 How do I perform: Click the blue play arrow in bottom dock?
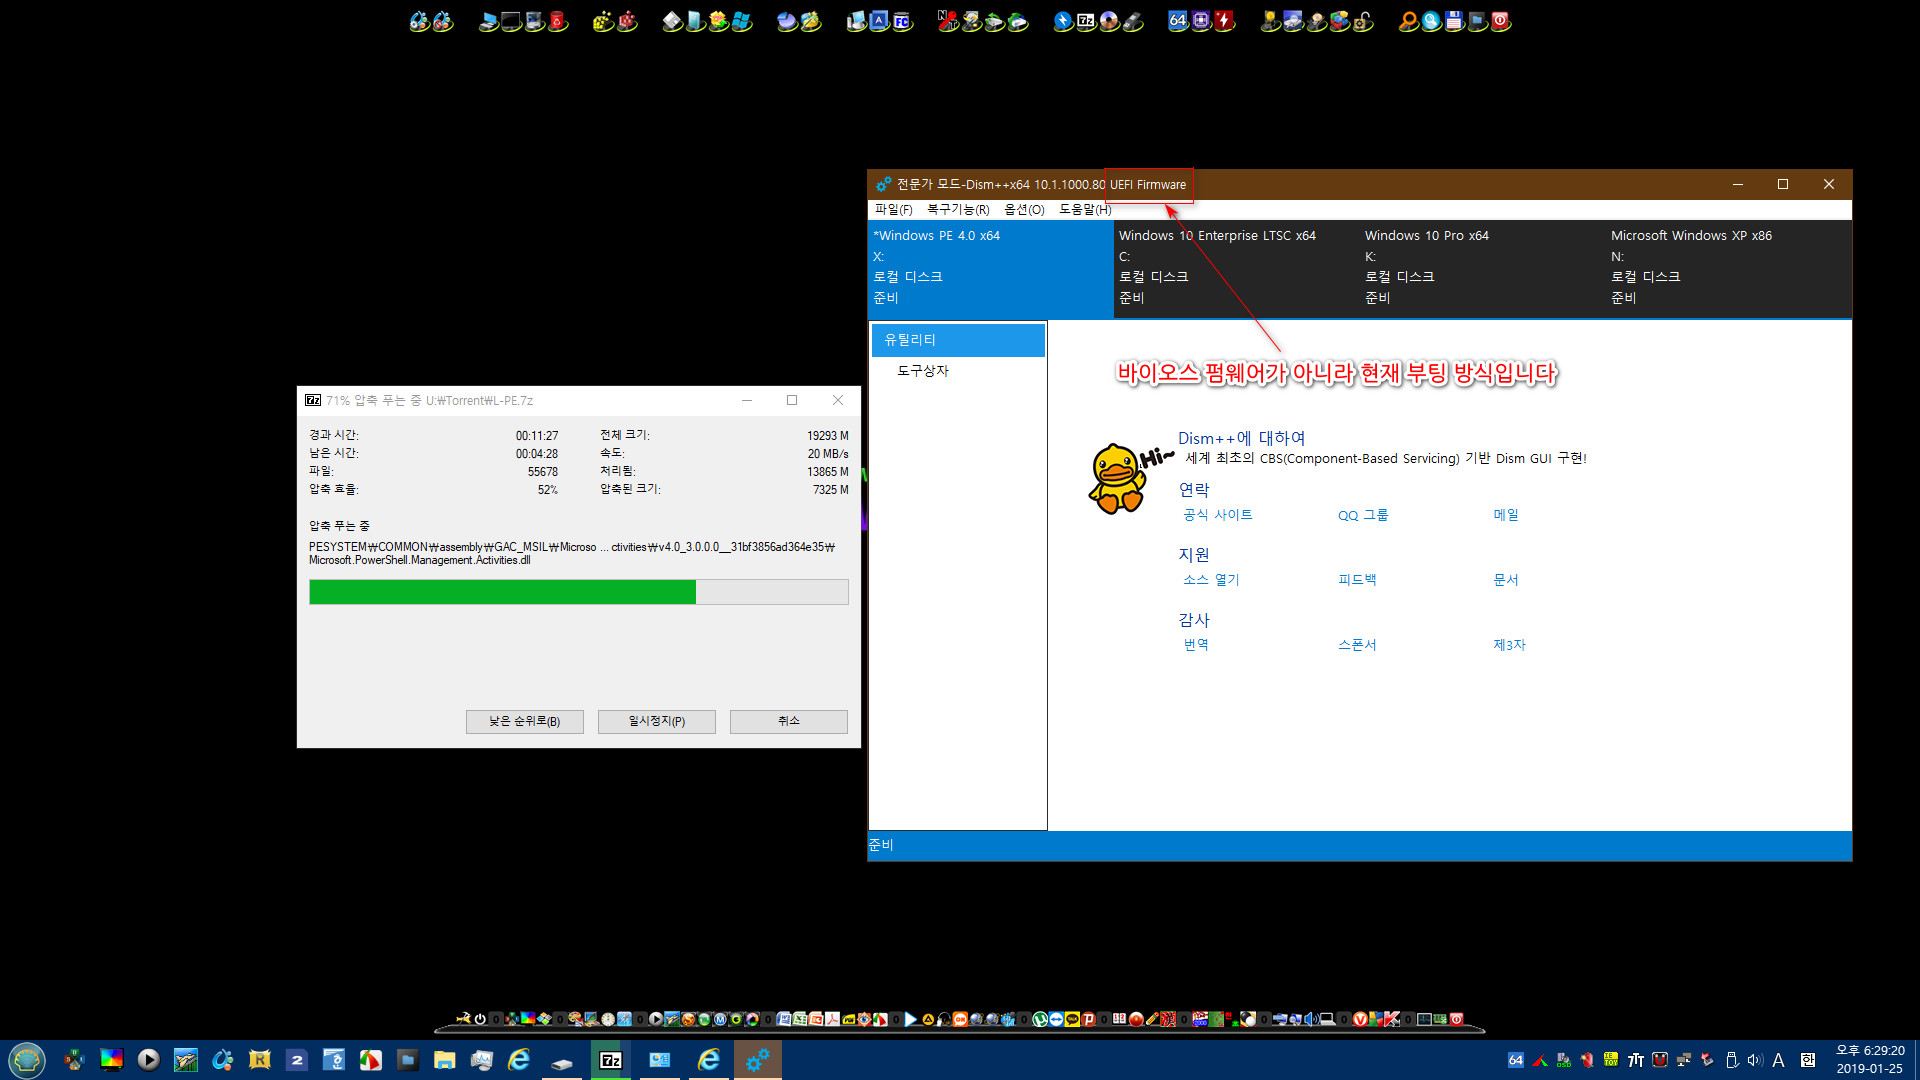tap(910, 1019)
